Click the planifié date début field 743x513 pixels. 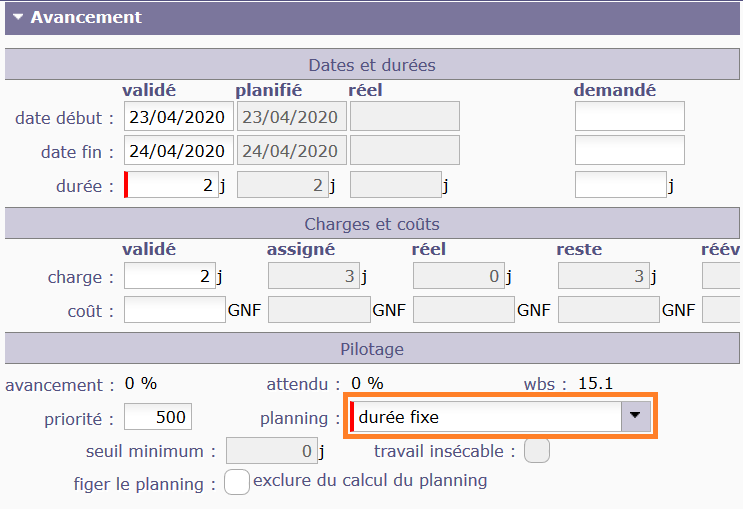click(x=290, y=117)
